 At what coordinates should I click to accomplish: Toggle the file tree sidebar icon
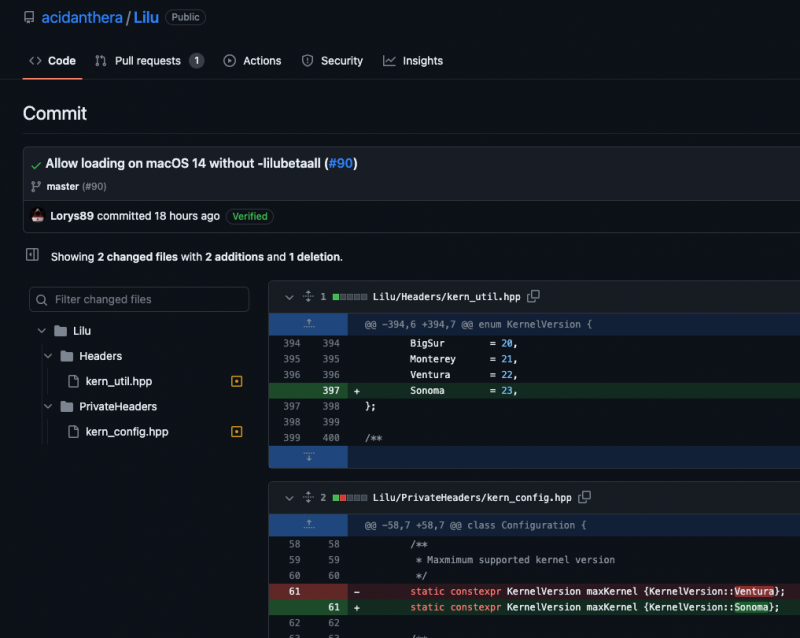coord(32,254)
